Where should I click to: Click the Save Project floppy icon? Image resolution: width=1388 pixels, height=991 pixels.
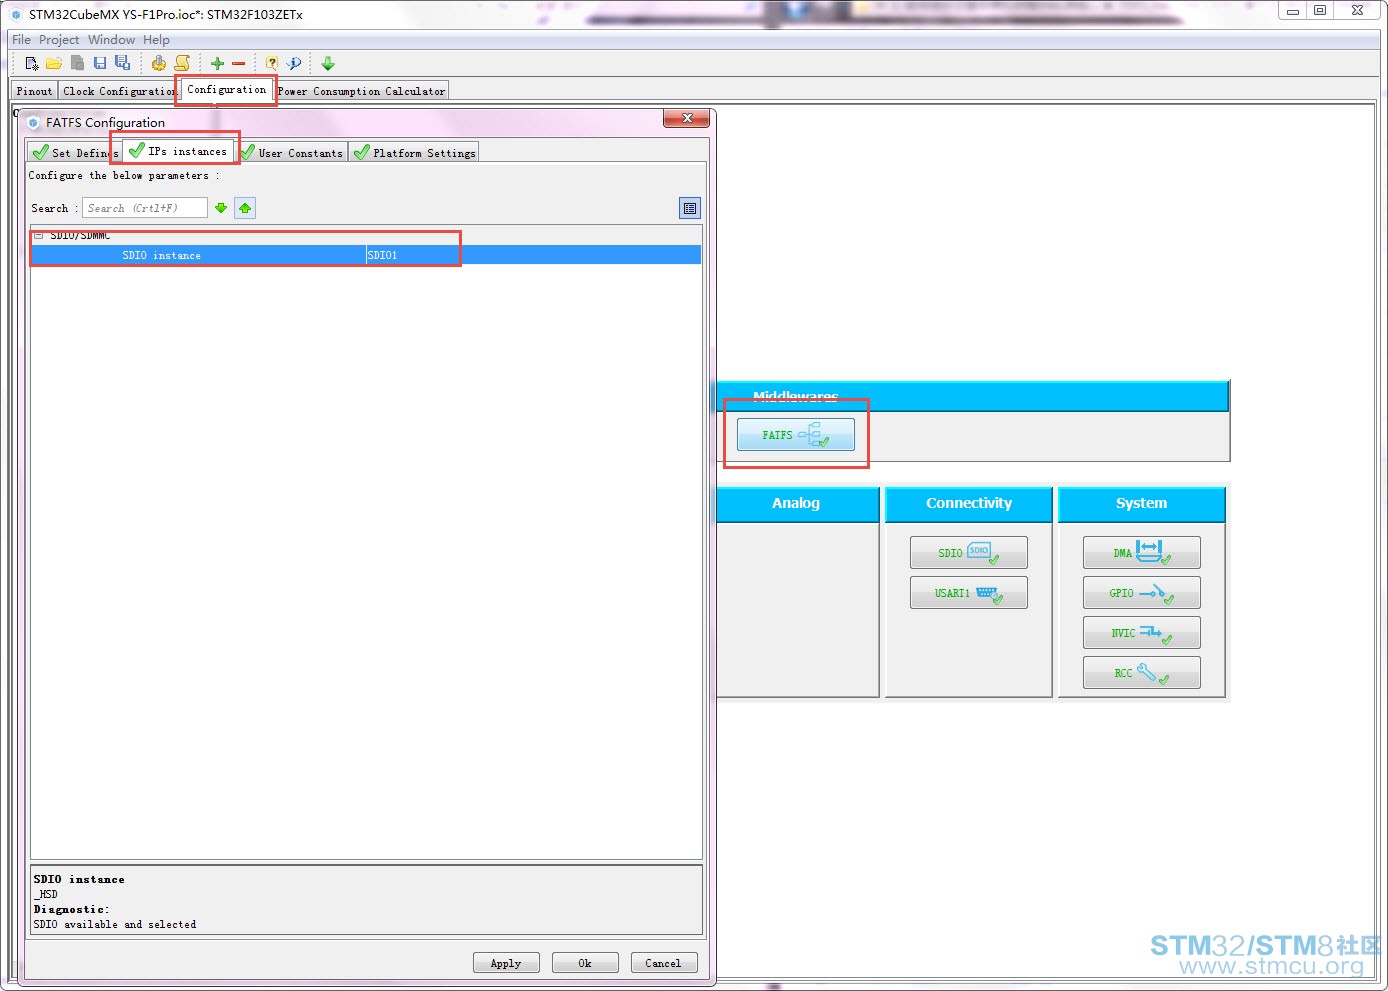(100, 63)
